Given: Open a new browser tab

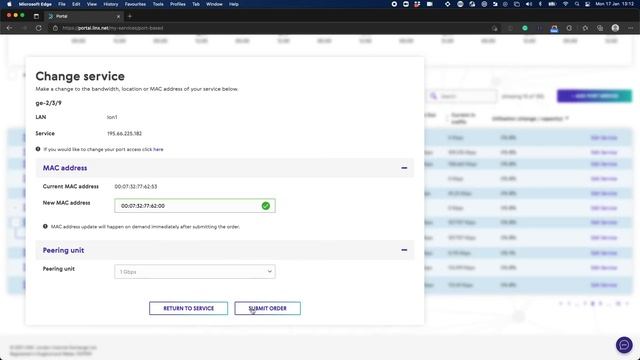Looking at the screenshot, I should click(x=130, y=16).
